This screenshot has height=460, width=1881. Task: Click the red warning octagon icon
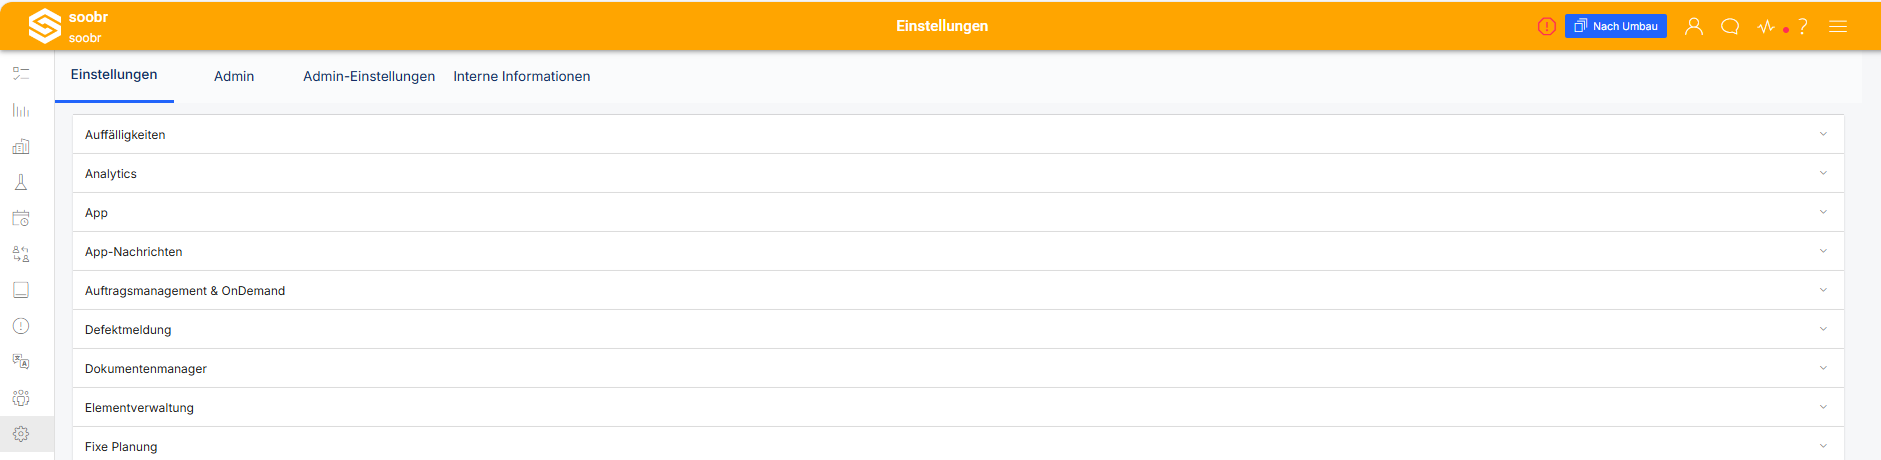(x=1546, y=26)
